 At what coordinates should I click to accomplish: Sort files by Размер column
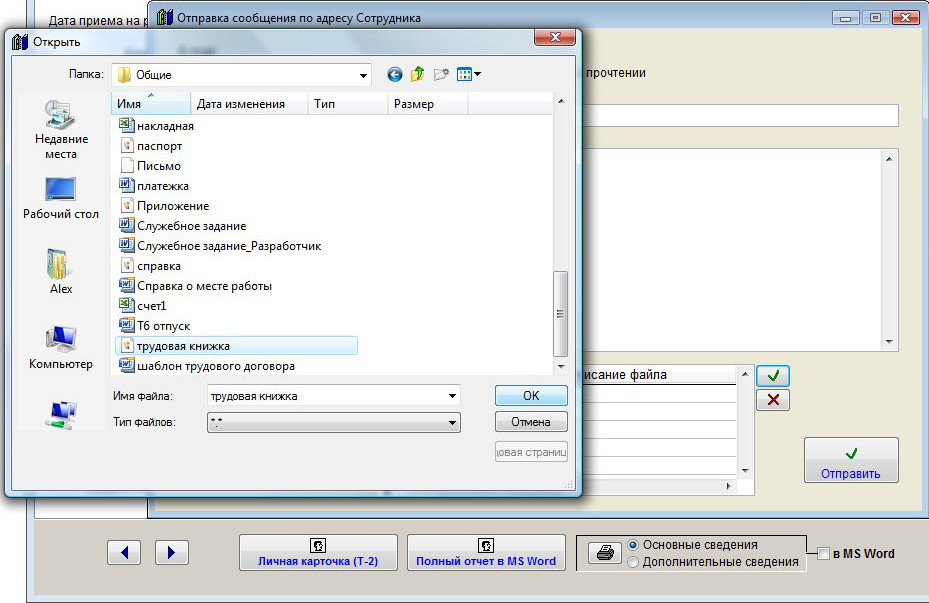point(428,104)
